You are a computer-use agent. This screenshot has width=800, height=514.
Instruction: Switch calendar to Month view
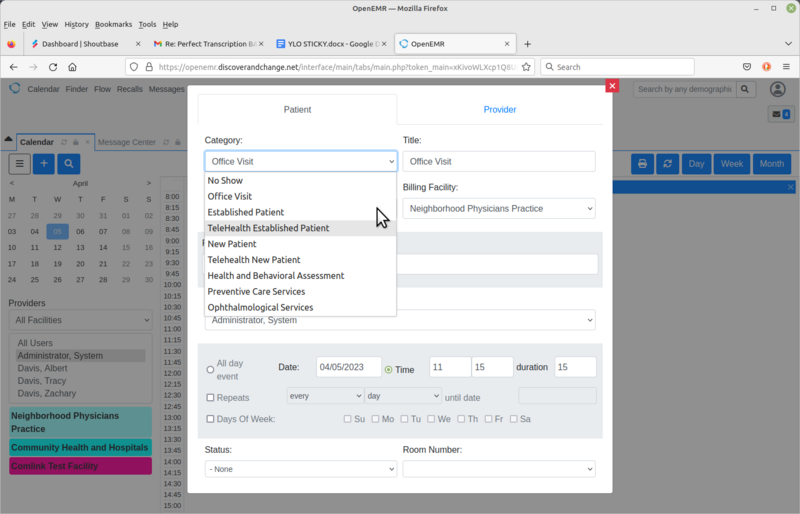[x=771, y=164]
